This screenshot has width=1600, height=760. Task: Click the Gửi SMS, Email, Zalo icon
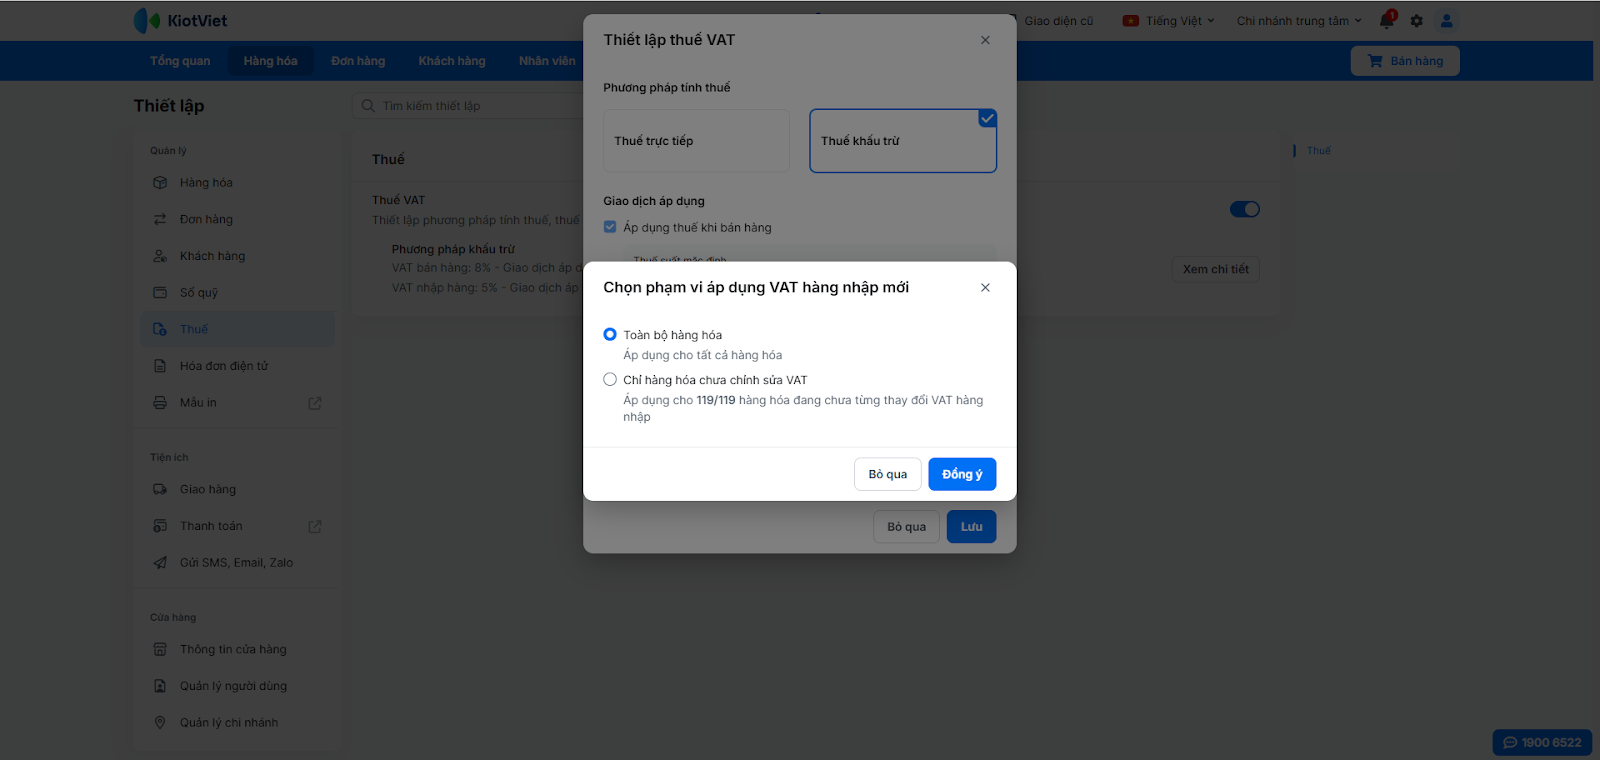point(160,563)
